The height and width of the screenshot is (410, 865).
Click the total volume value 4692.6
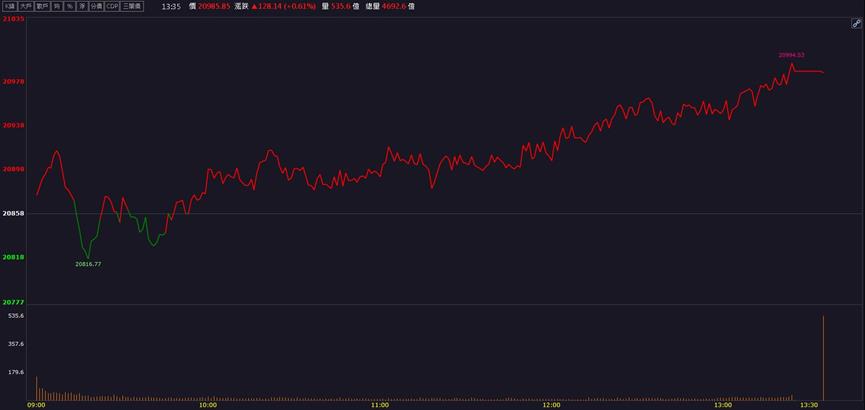[395, 6]
